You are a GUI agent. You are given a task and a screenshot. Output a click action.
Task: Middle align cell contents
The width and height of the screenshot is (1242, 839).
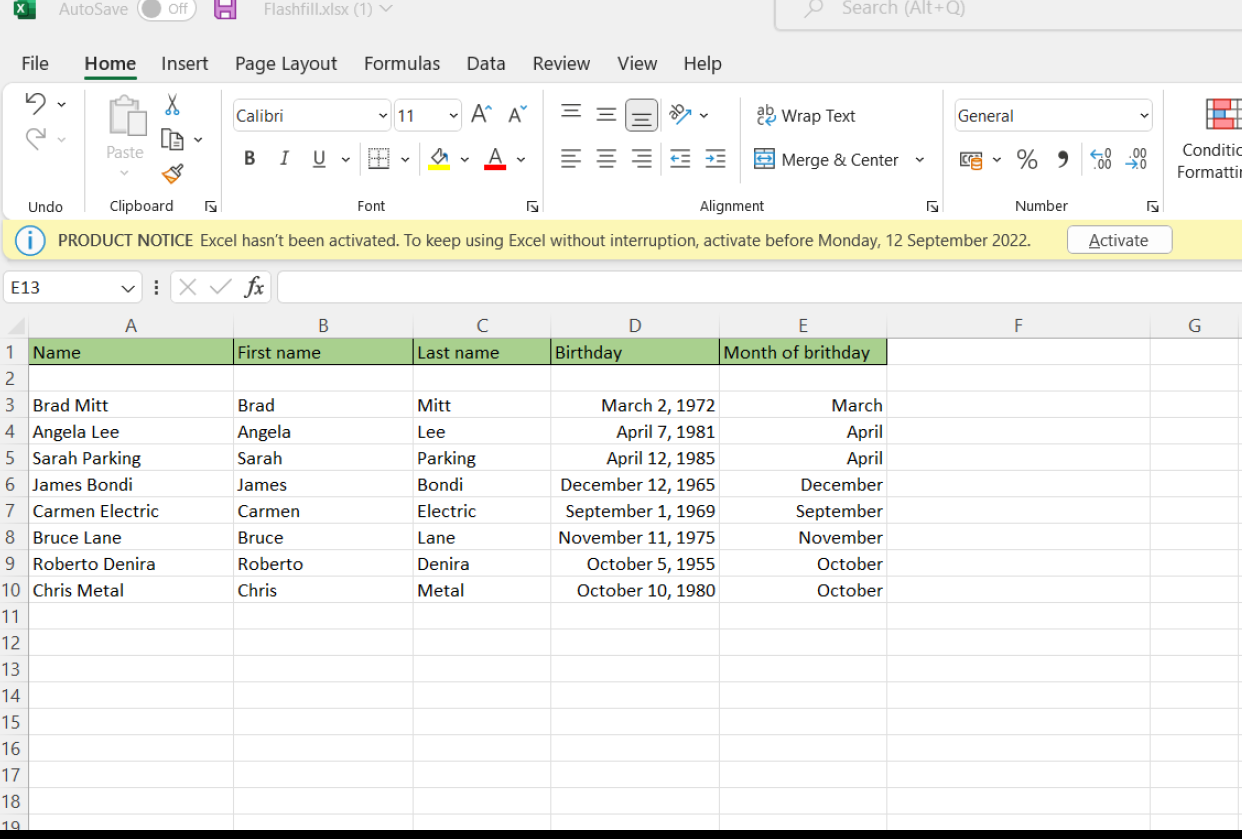coord(606,115)
